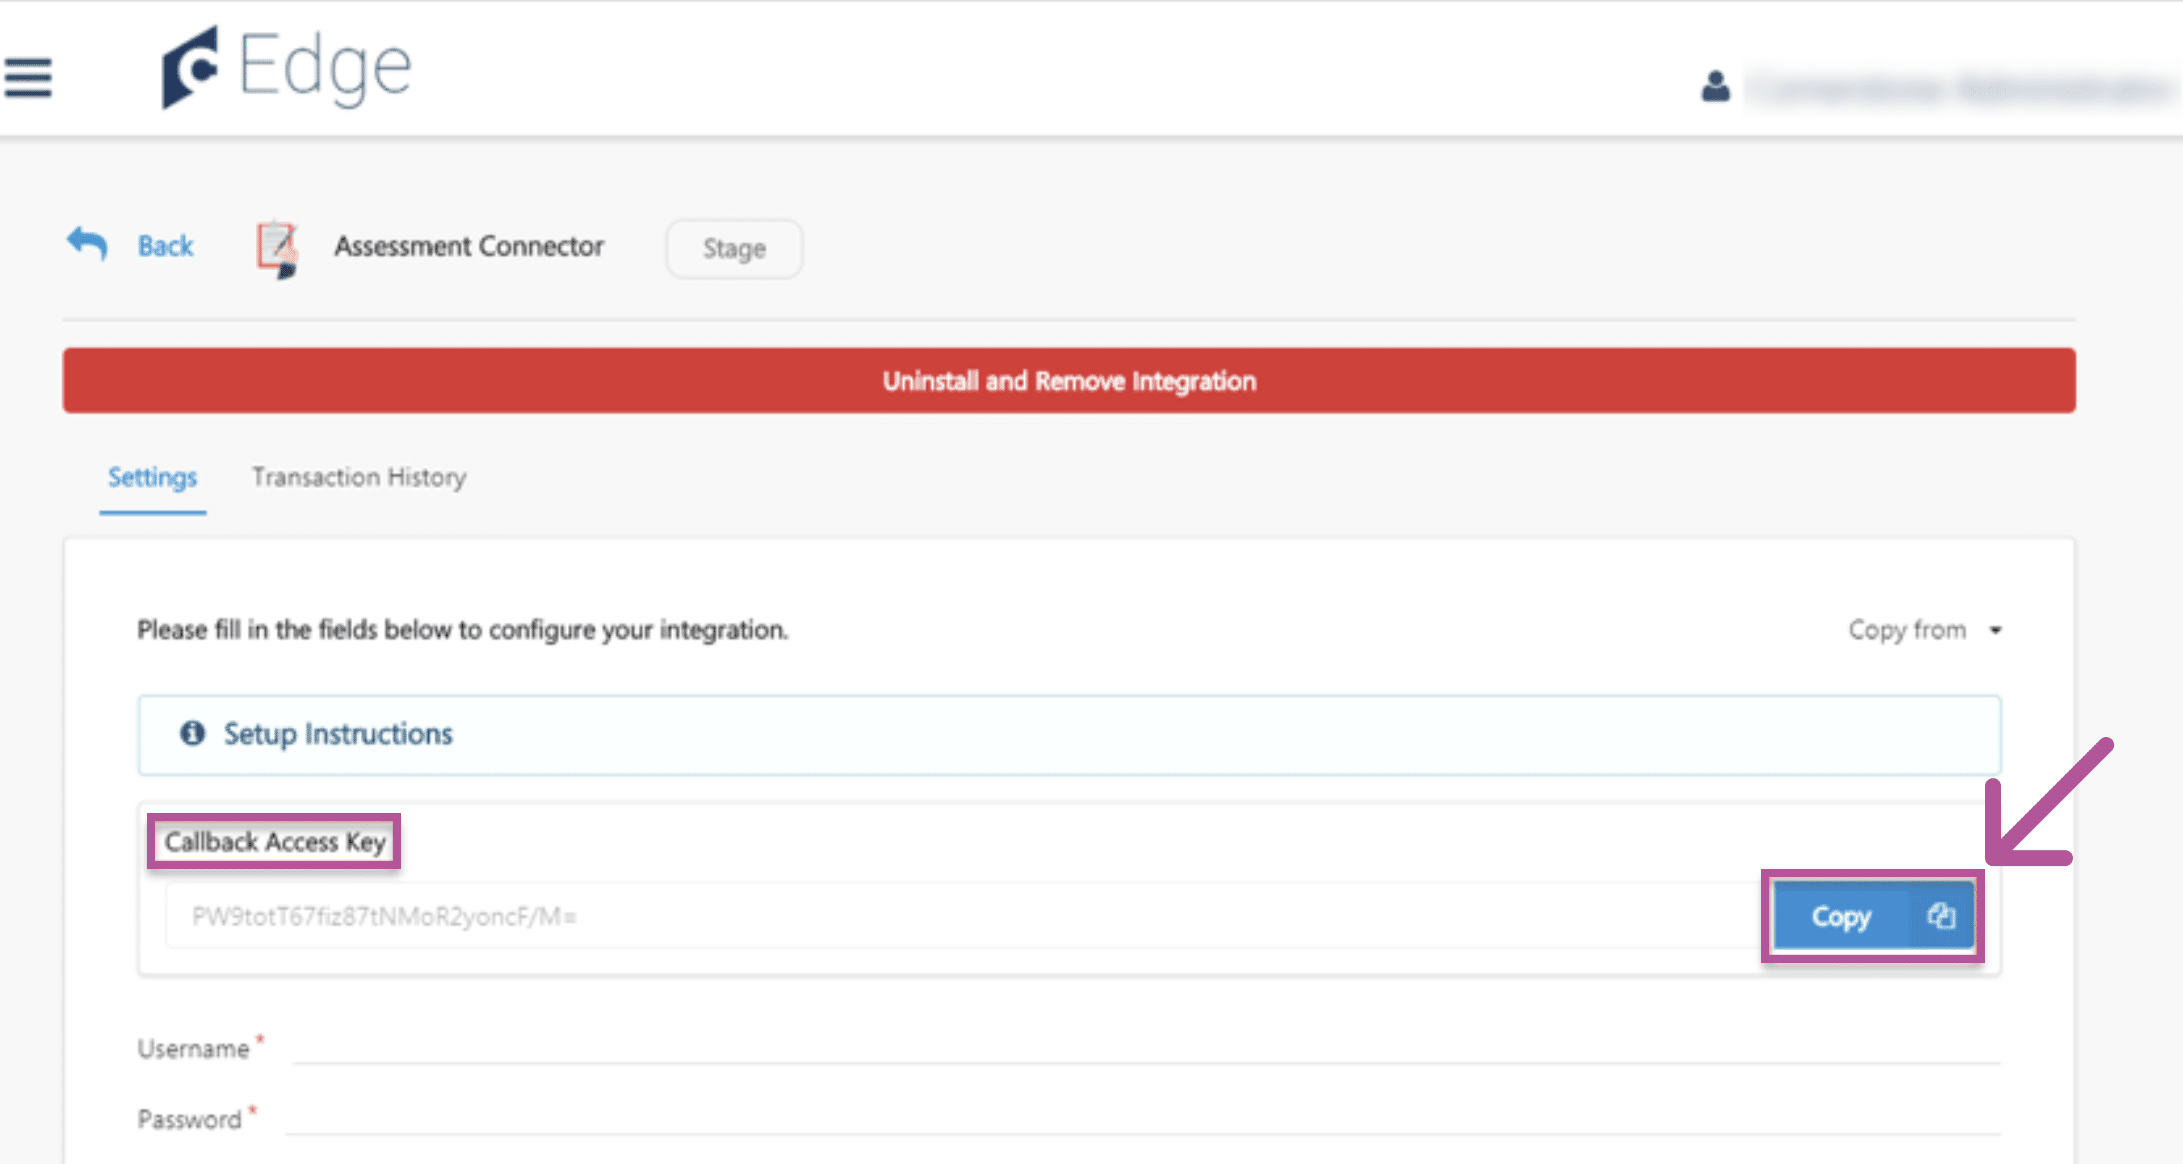Switch to the Settings tab
The width and height of the screenshot is (2183, 1164).
pyautogui.click(x=152, y=477)
